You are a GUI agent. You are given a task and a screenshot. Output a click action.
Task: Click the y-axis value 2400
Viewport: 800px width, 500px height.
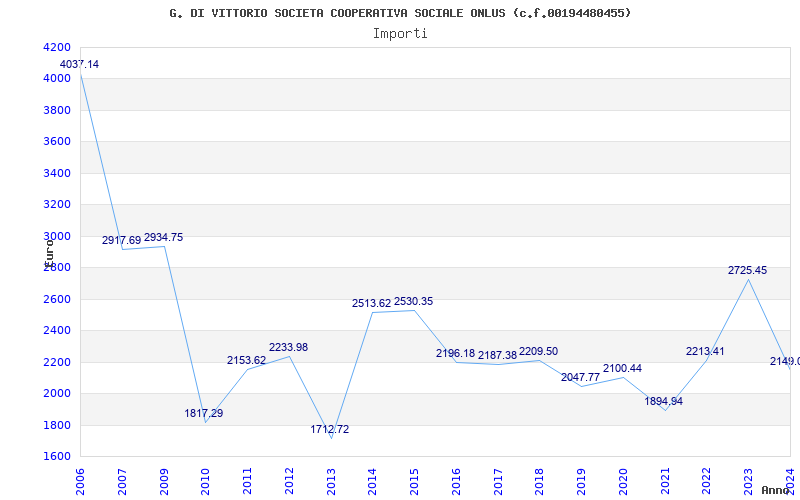click(x=57, y=331)
